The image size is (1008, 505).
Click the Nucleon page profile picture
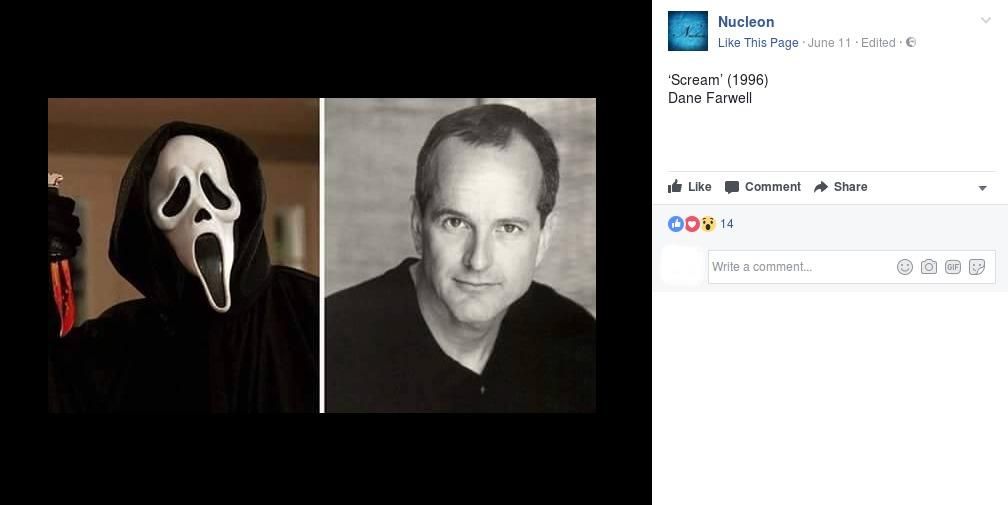click(688, 31)
